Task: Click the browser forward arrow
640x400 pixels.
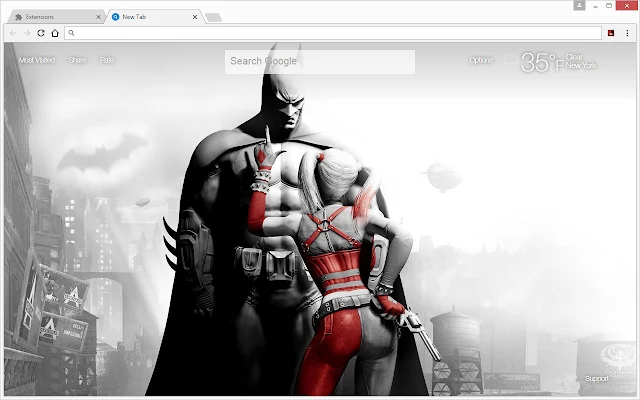Action: coord(27,33)
